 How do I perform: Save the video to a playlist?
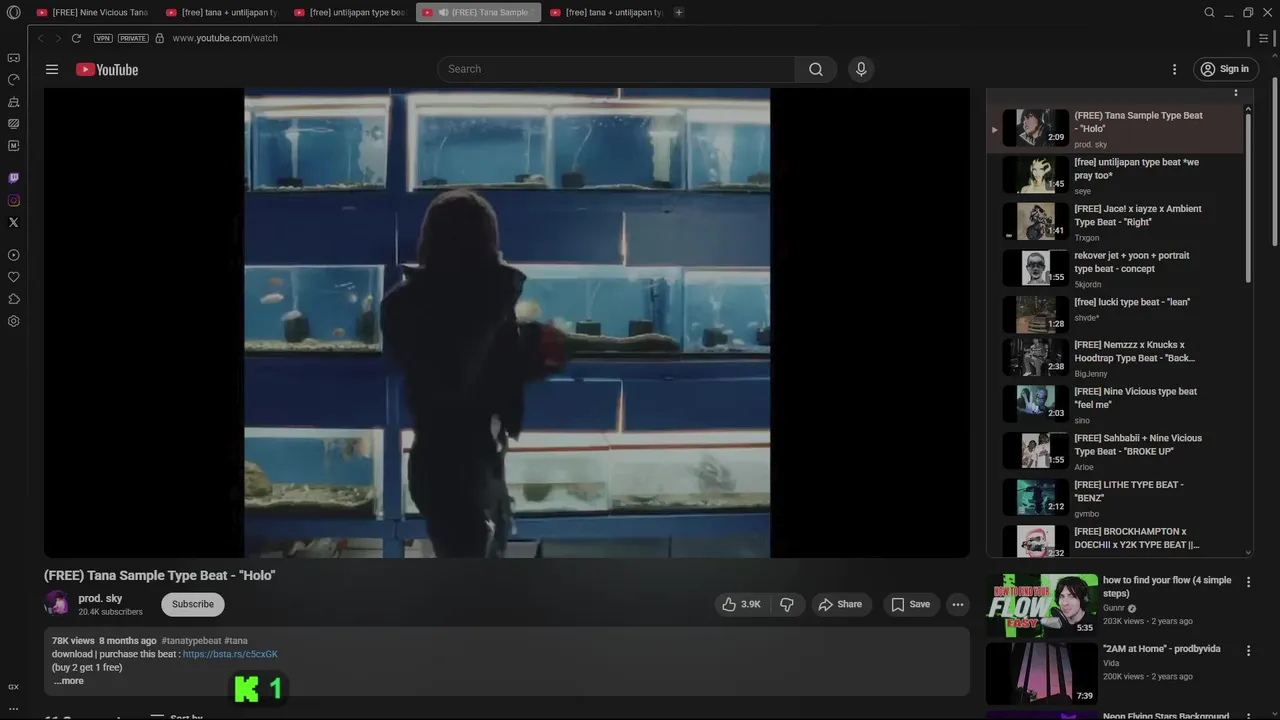coord(910,604)
